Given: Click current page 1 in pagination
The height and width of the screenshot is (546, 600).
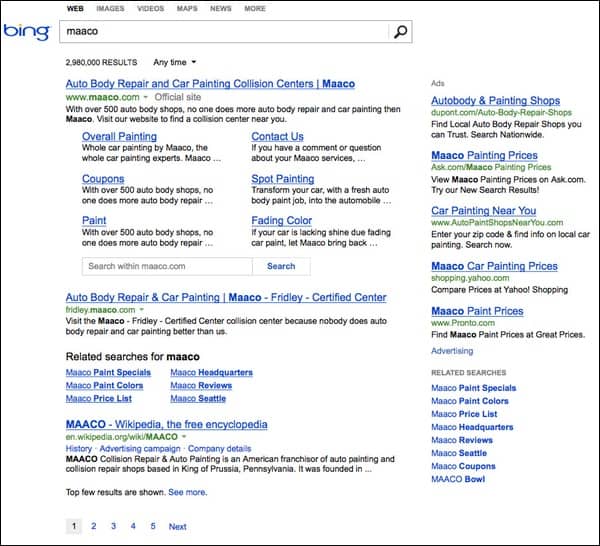Looking at the screenshot, I should pos(74,526).
